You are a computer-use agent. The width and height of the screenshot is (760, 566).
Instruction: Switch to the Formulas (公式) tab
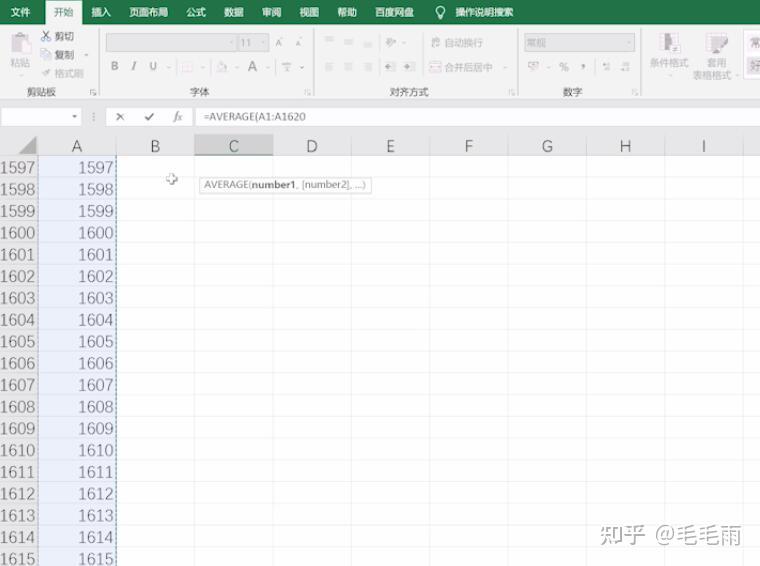(196, 12)
